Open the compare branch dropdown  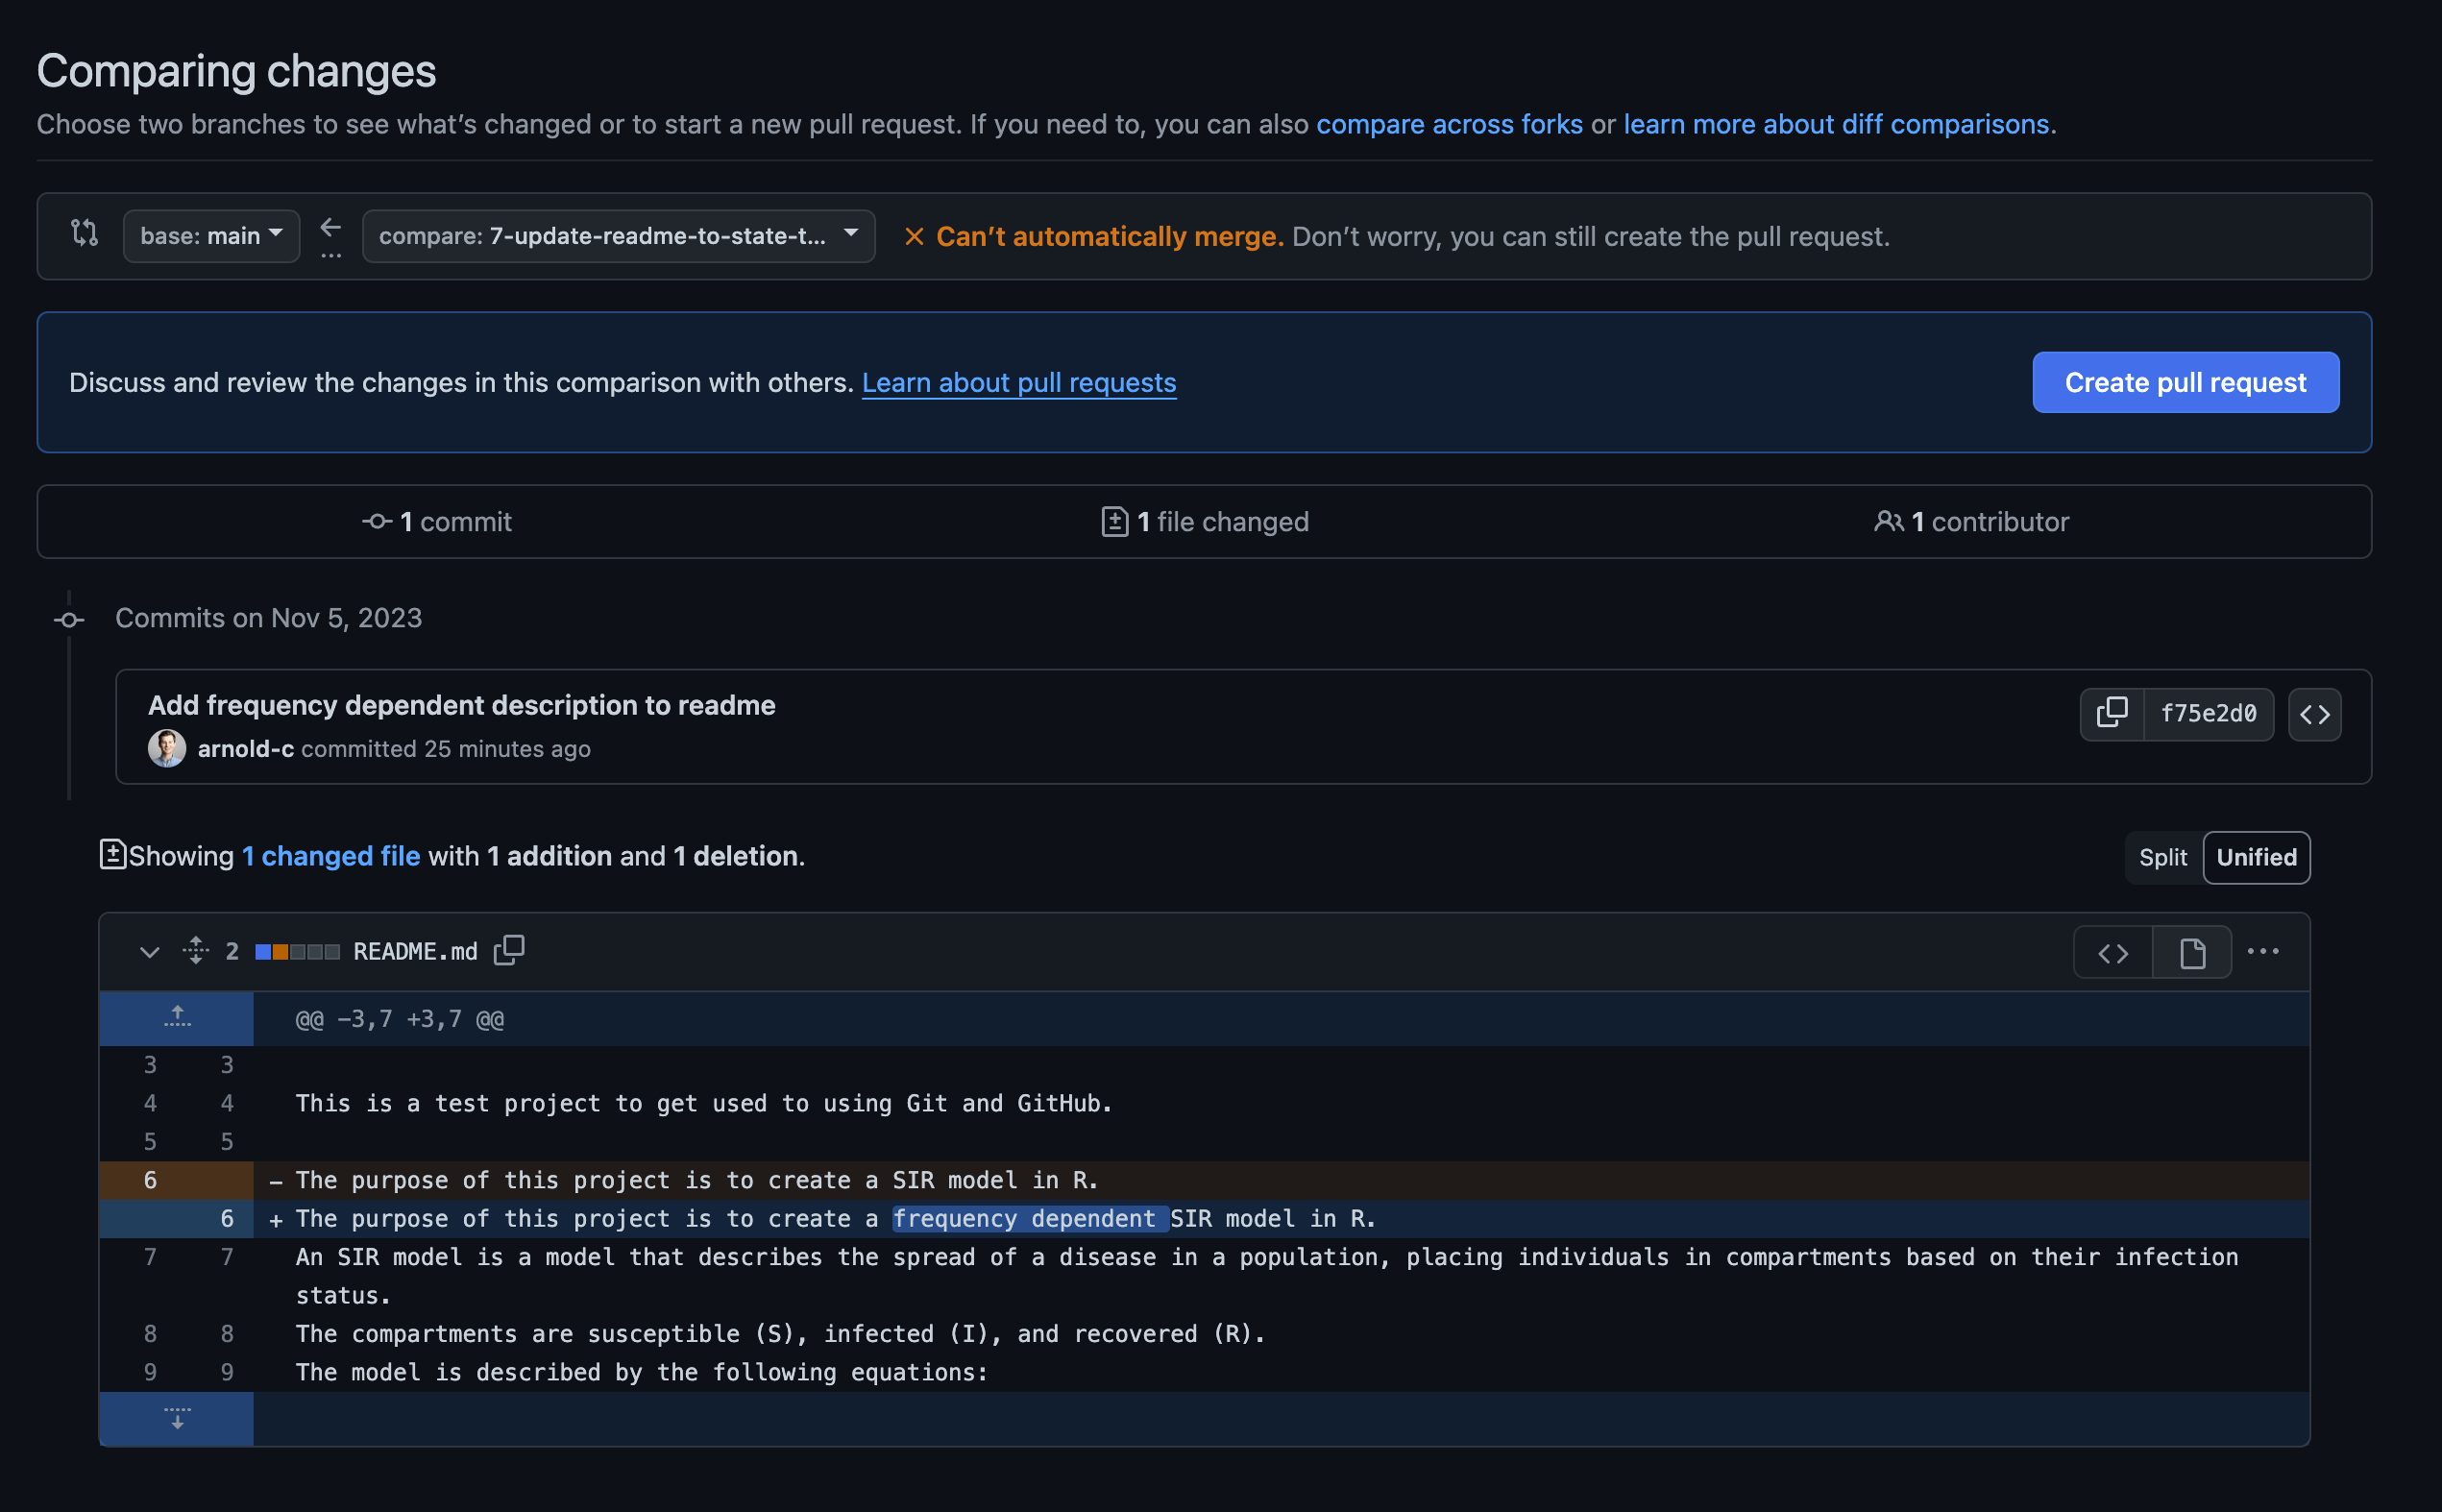click(618, 236)
